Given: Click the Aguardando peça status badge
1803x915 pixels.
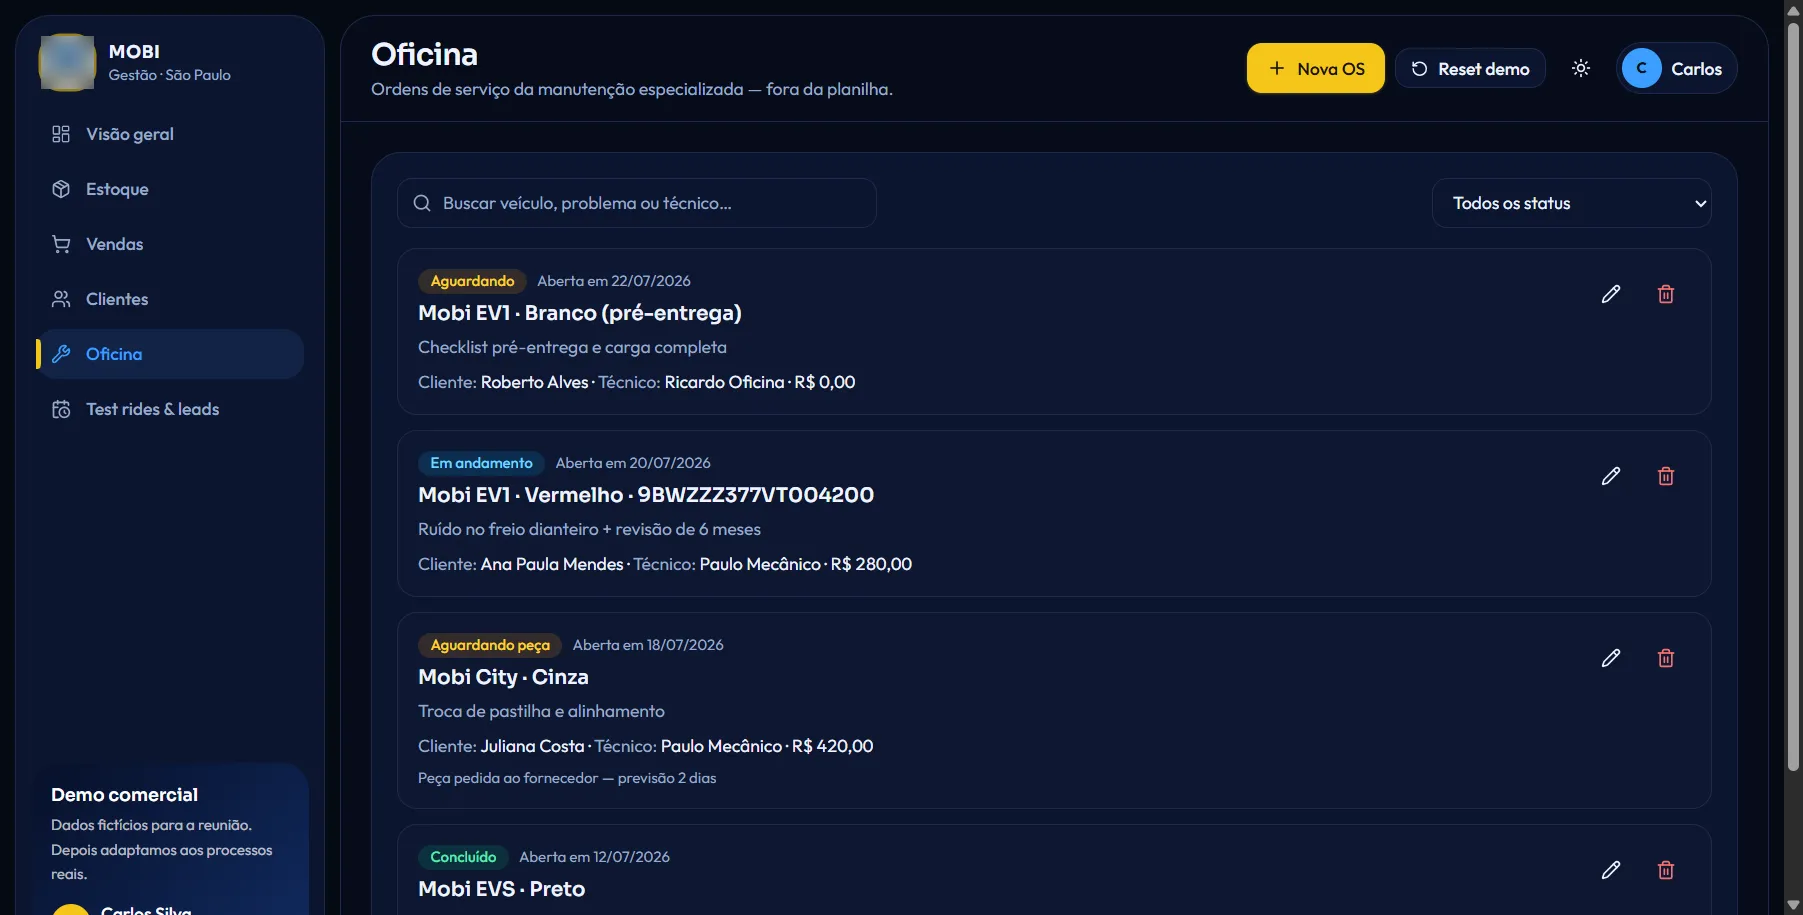Looking at the screenshot, I should pyautogui.click(x=490, y=645).
